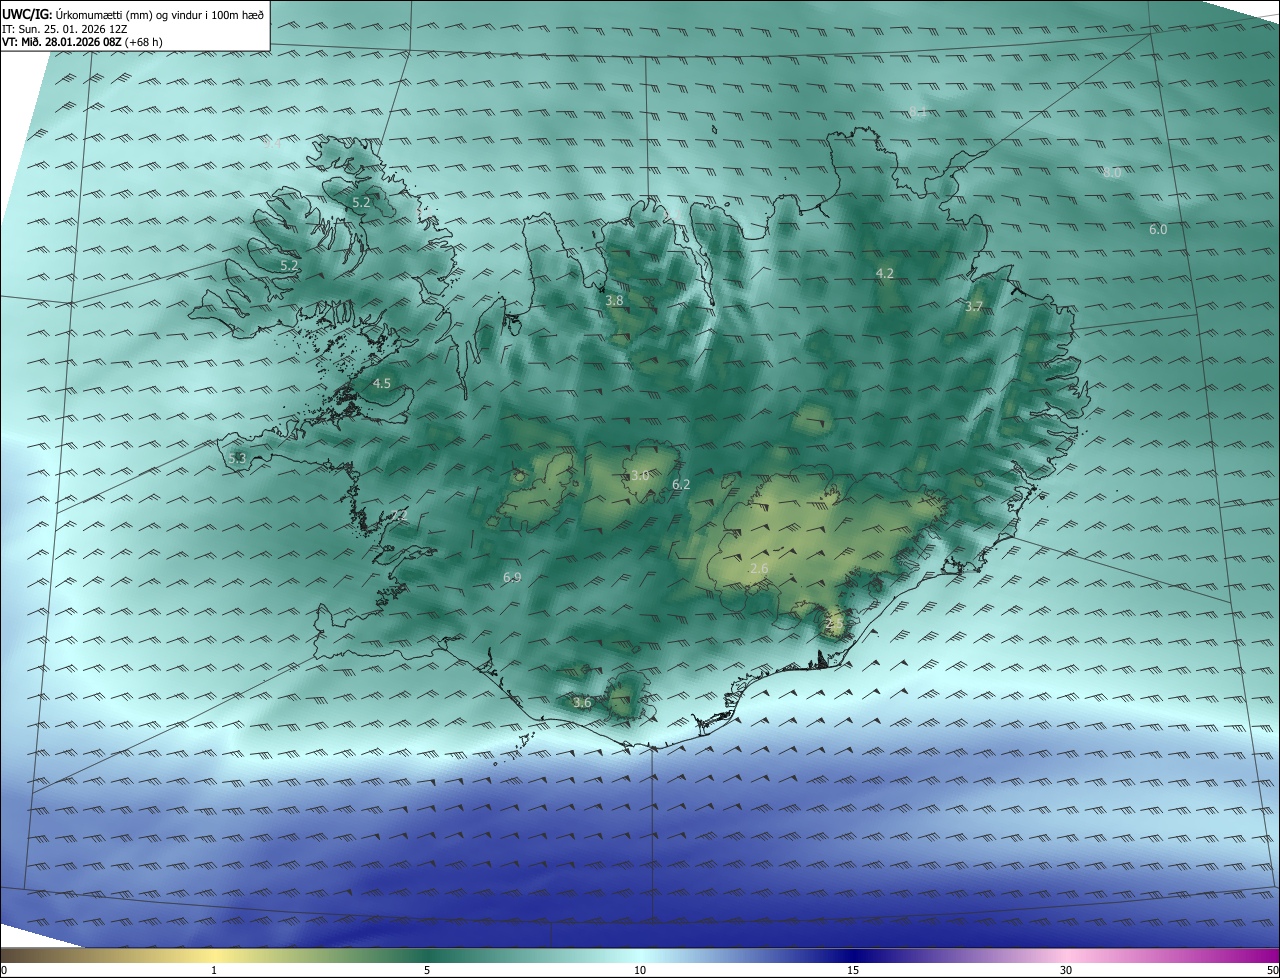Screen dimensions: 1280x978
Task: Click the 15 tick on the color scale
Action: (853, 970)
